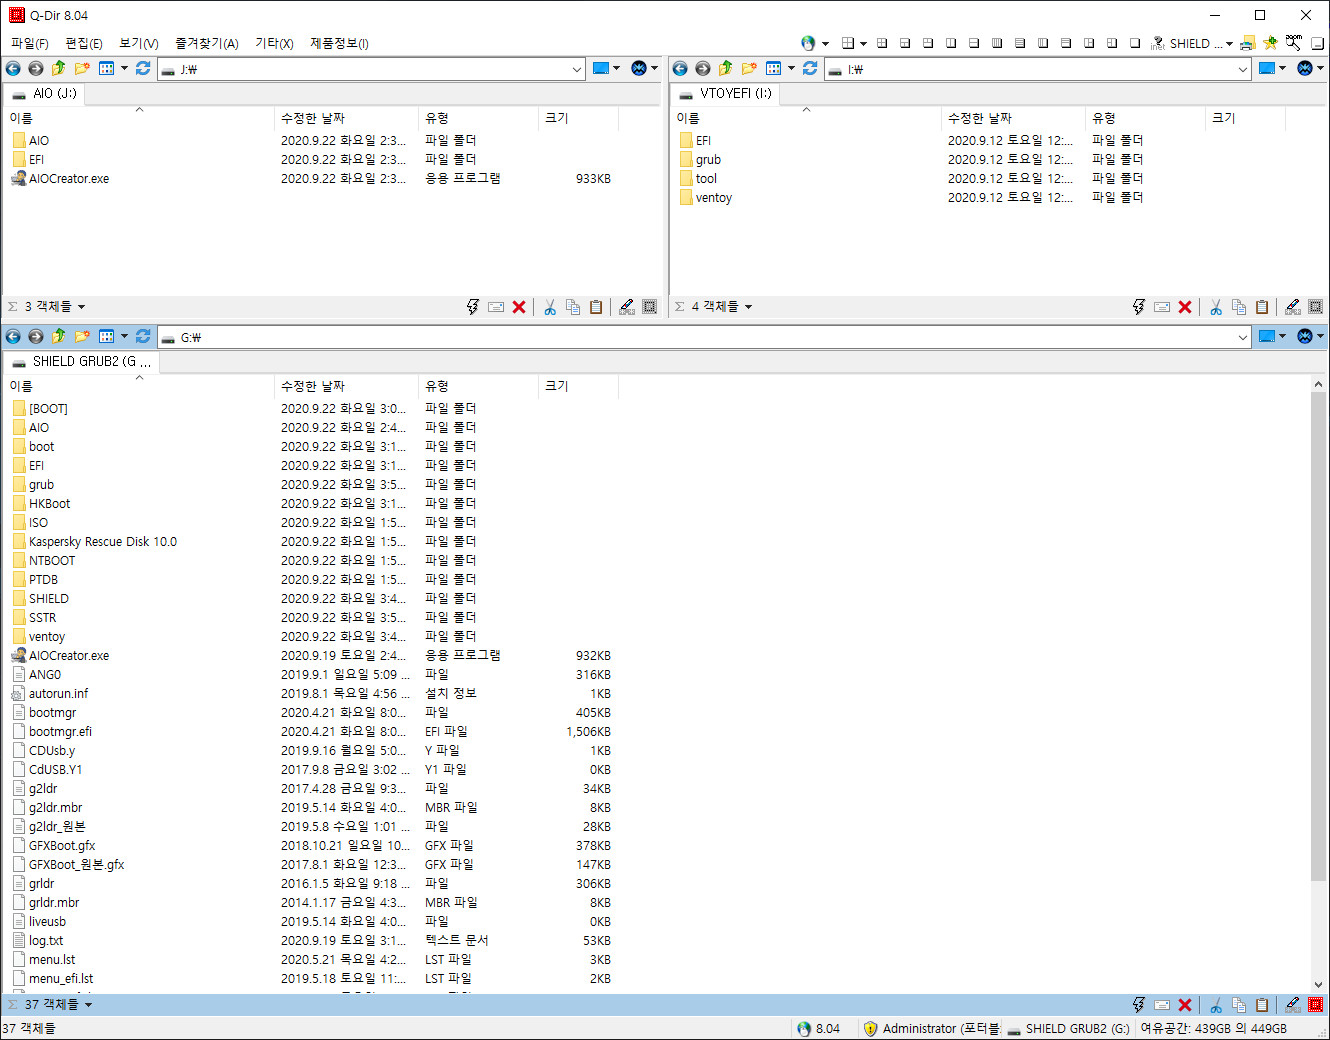
Task: Open the 기타(X) menu
Action: tap(274, 43)
